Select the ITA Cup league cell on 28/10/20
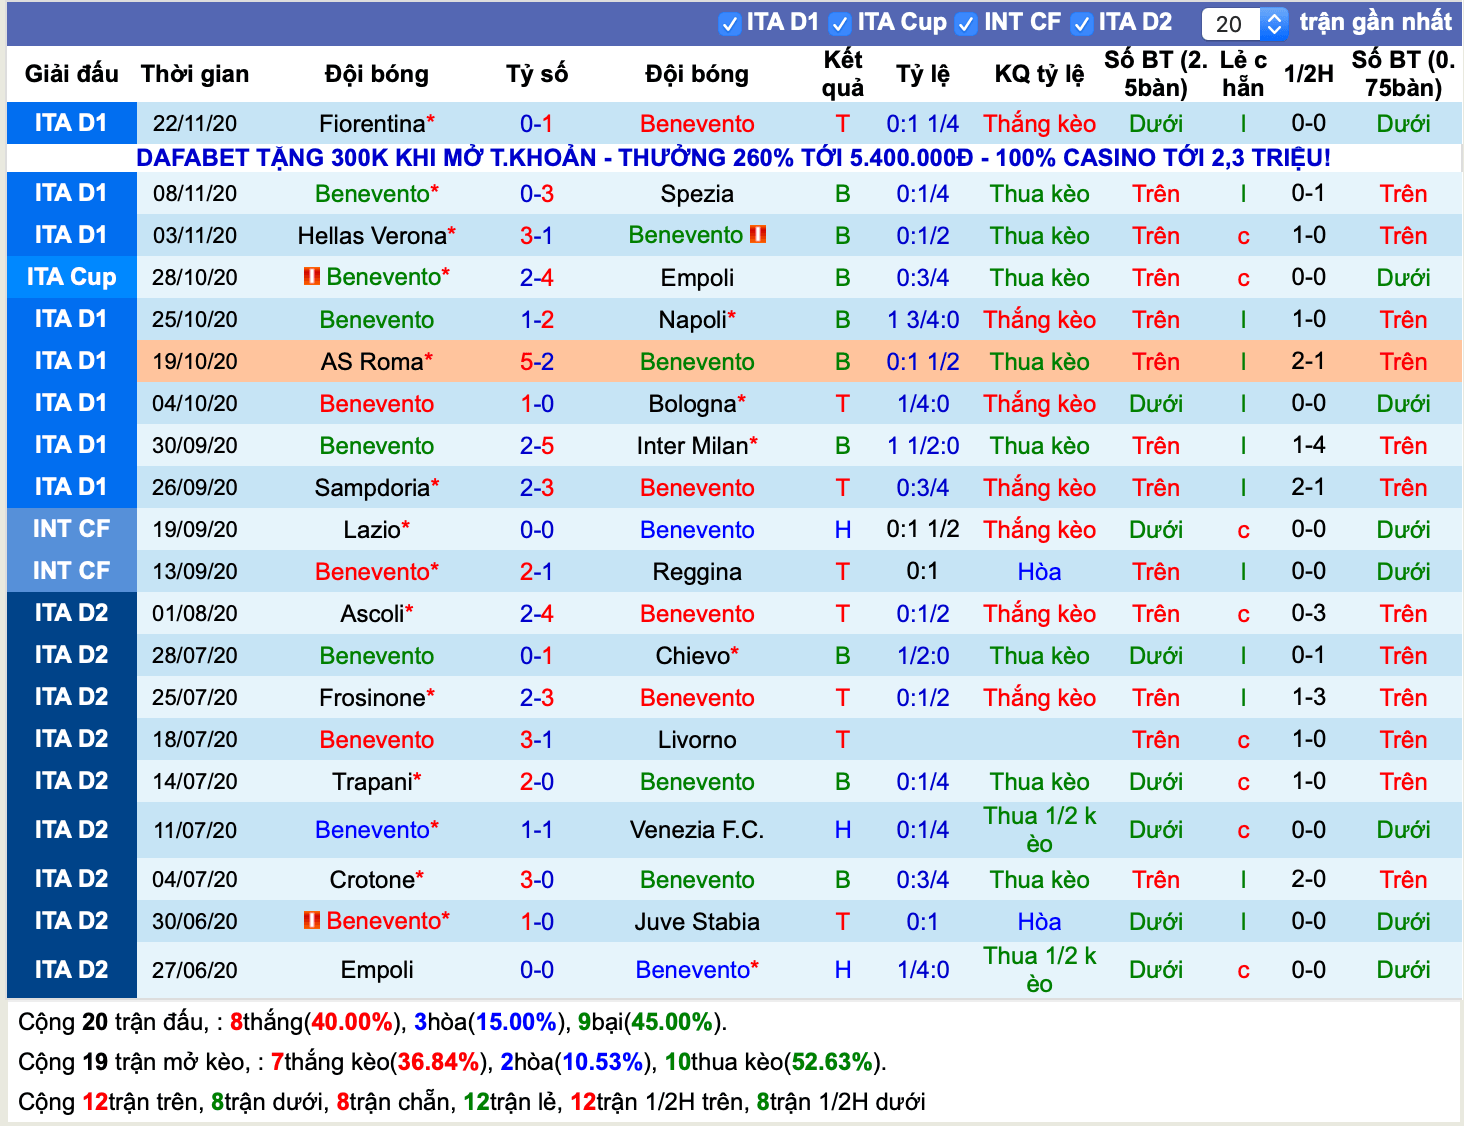This screenshot has width=1464, height=1126. coord(72,277)
